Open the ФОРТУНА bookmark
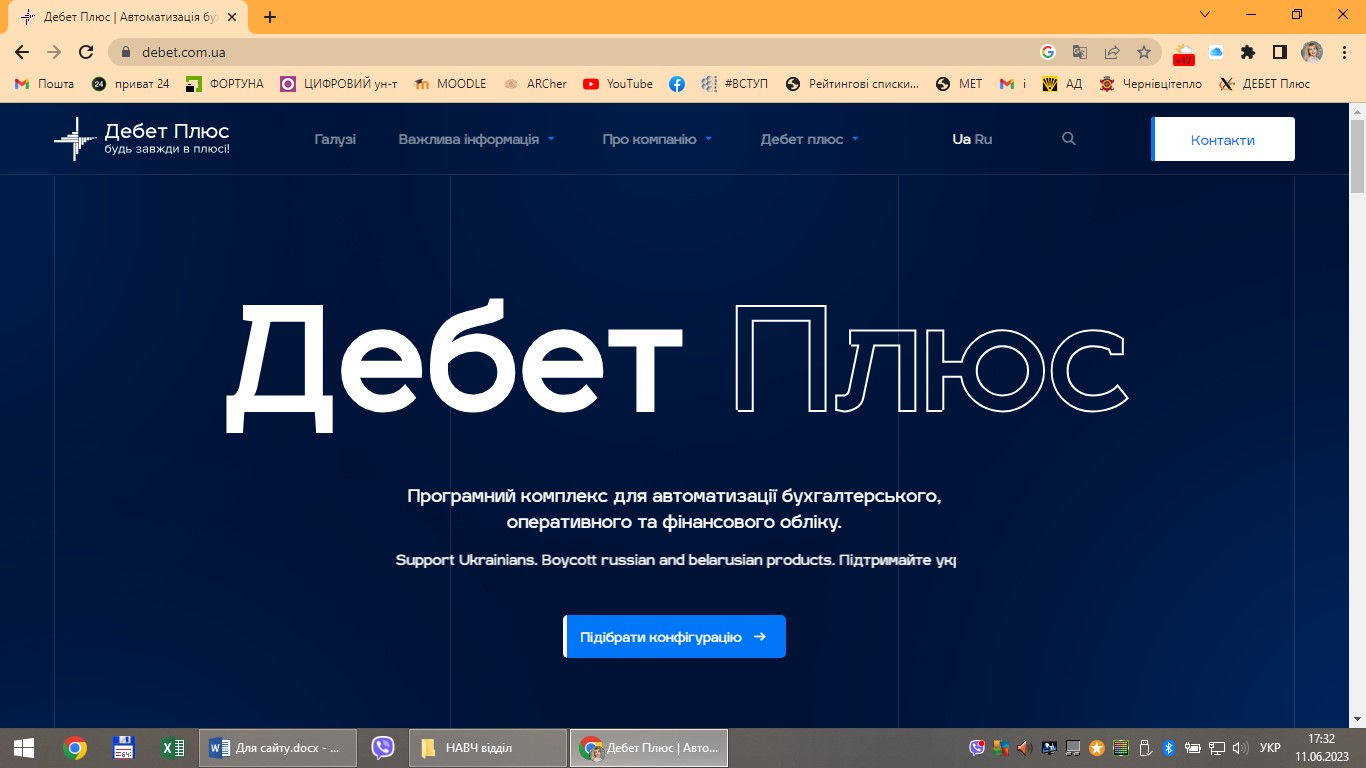The image size is (1366, 768). click(225, 84)
